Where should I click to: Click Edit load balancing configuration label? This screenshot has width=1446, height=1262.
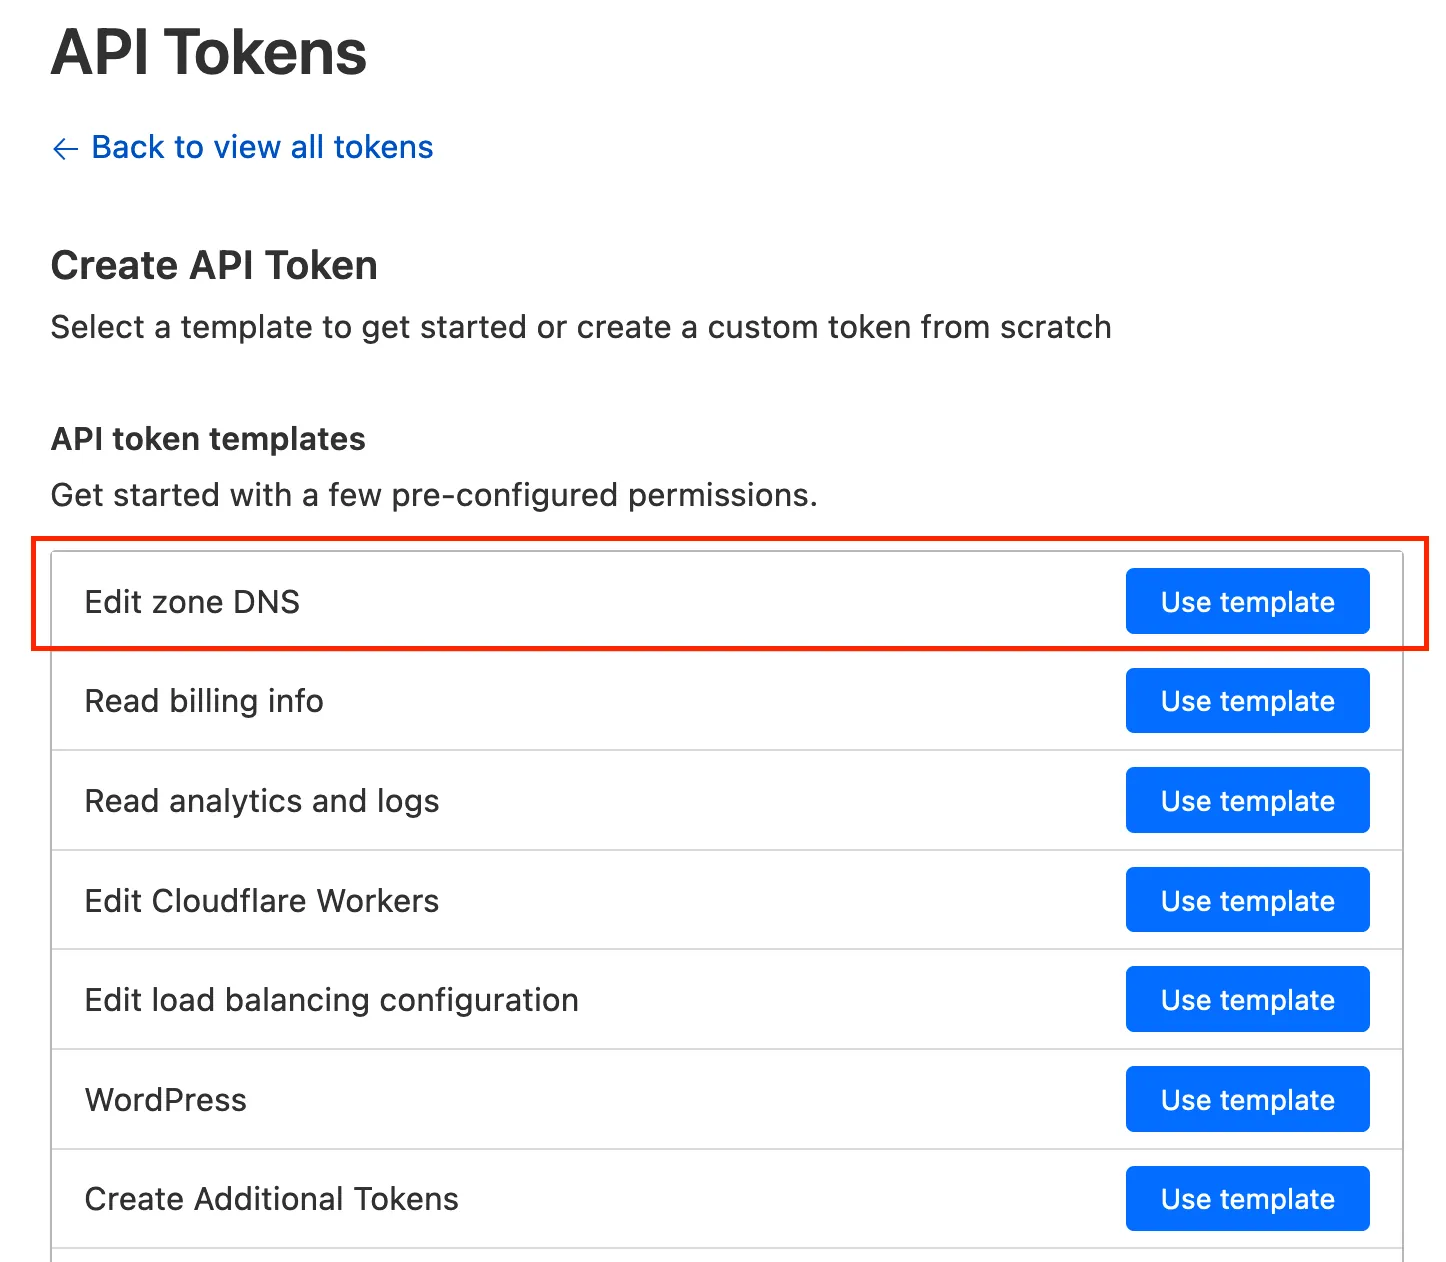click(x=331, y=1000)
